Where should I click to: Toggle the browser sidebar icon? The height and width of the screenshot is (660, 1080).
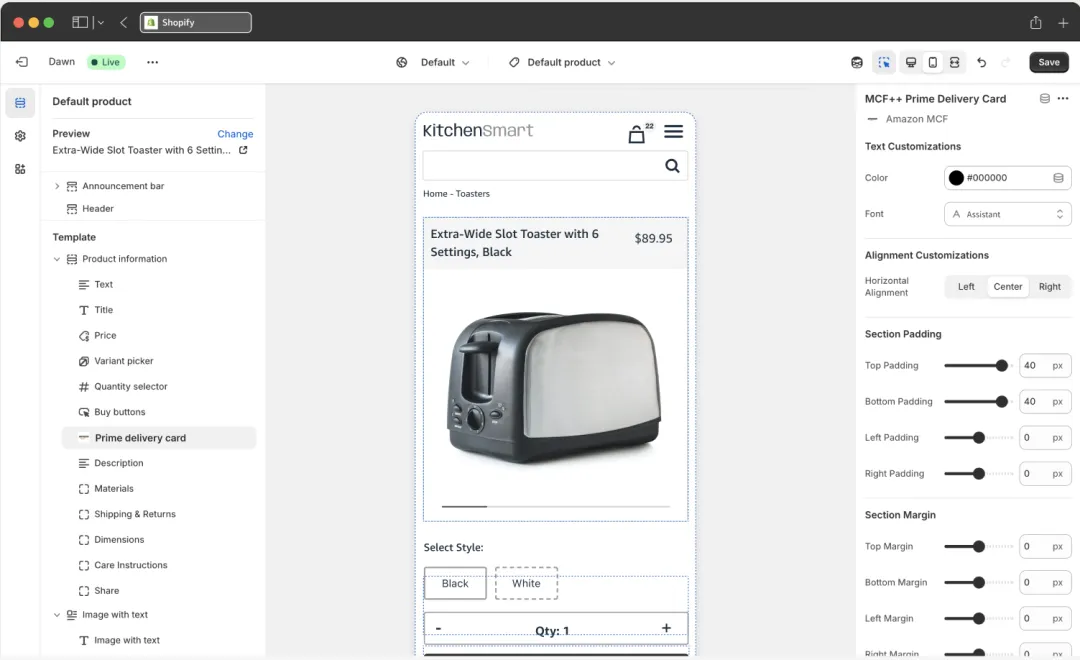click(x=80, y=22)
